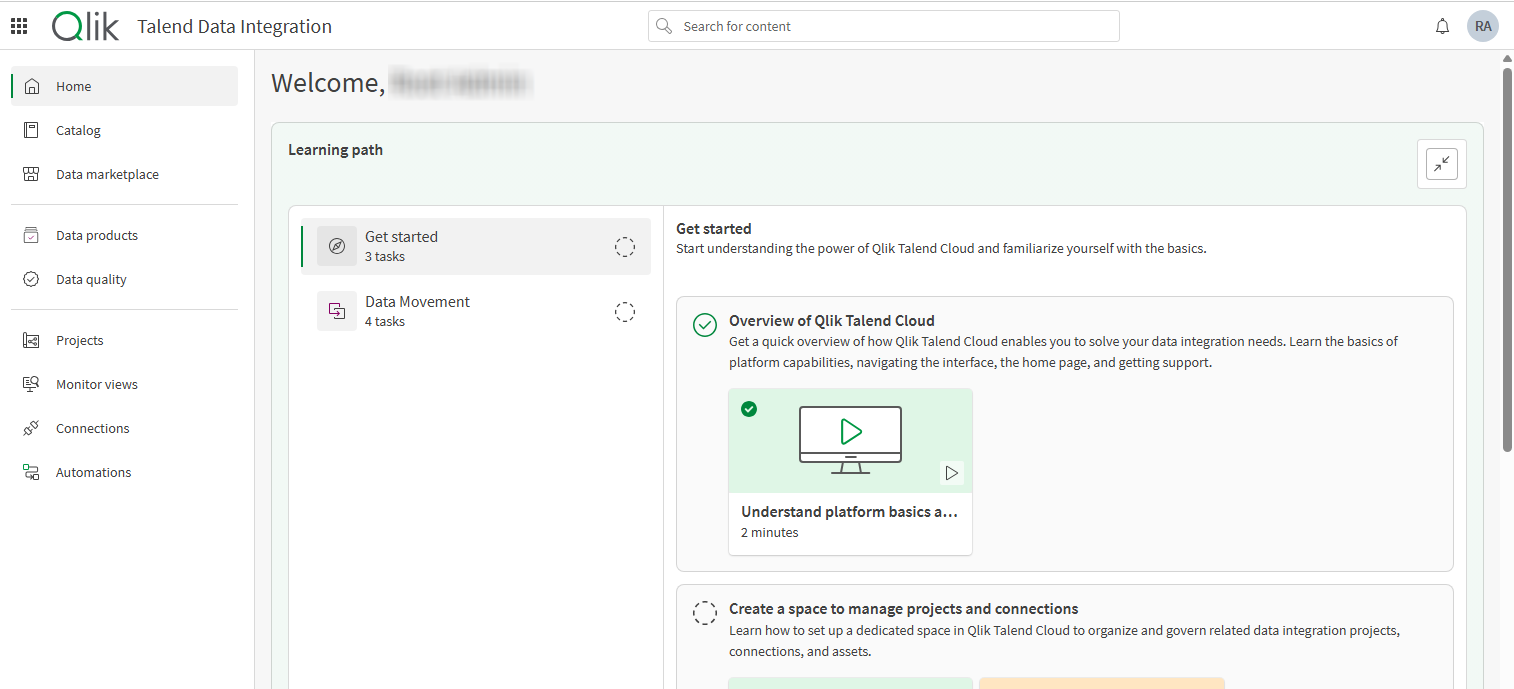Open Connections from the sidebar icon

click(x=31, y=428)
